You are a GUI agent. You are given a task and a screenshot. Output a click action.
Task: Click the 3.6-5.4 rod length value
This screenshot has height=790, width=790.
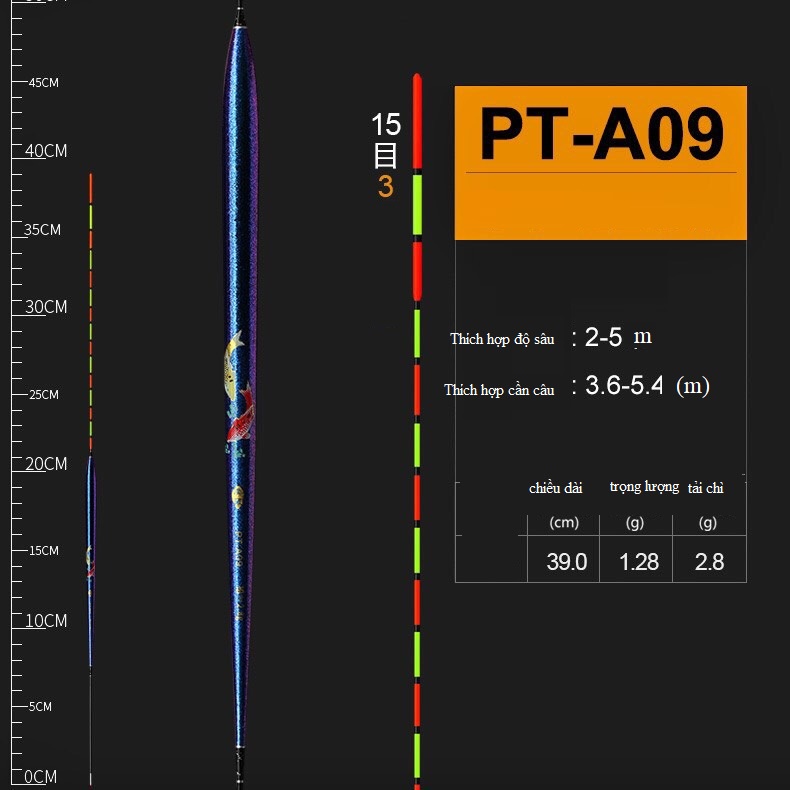point(624,386)
